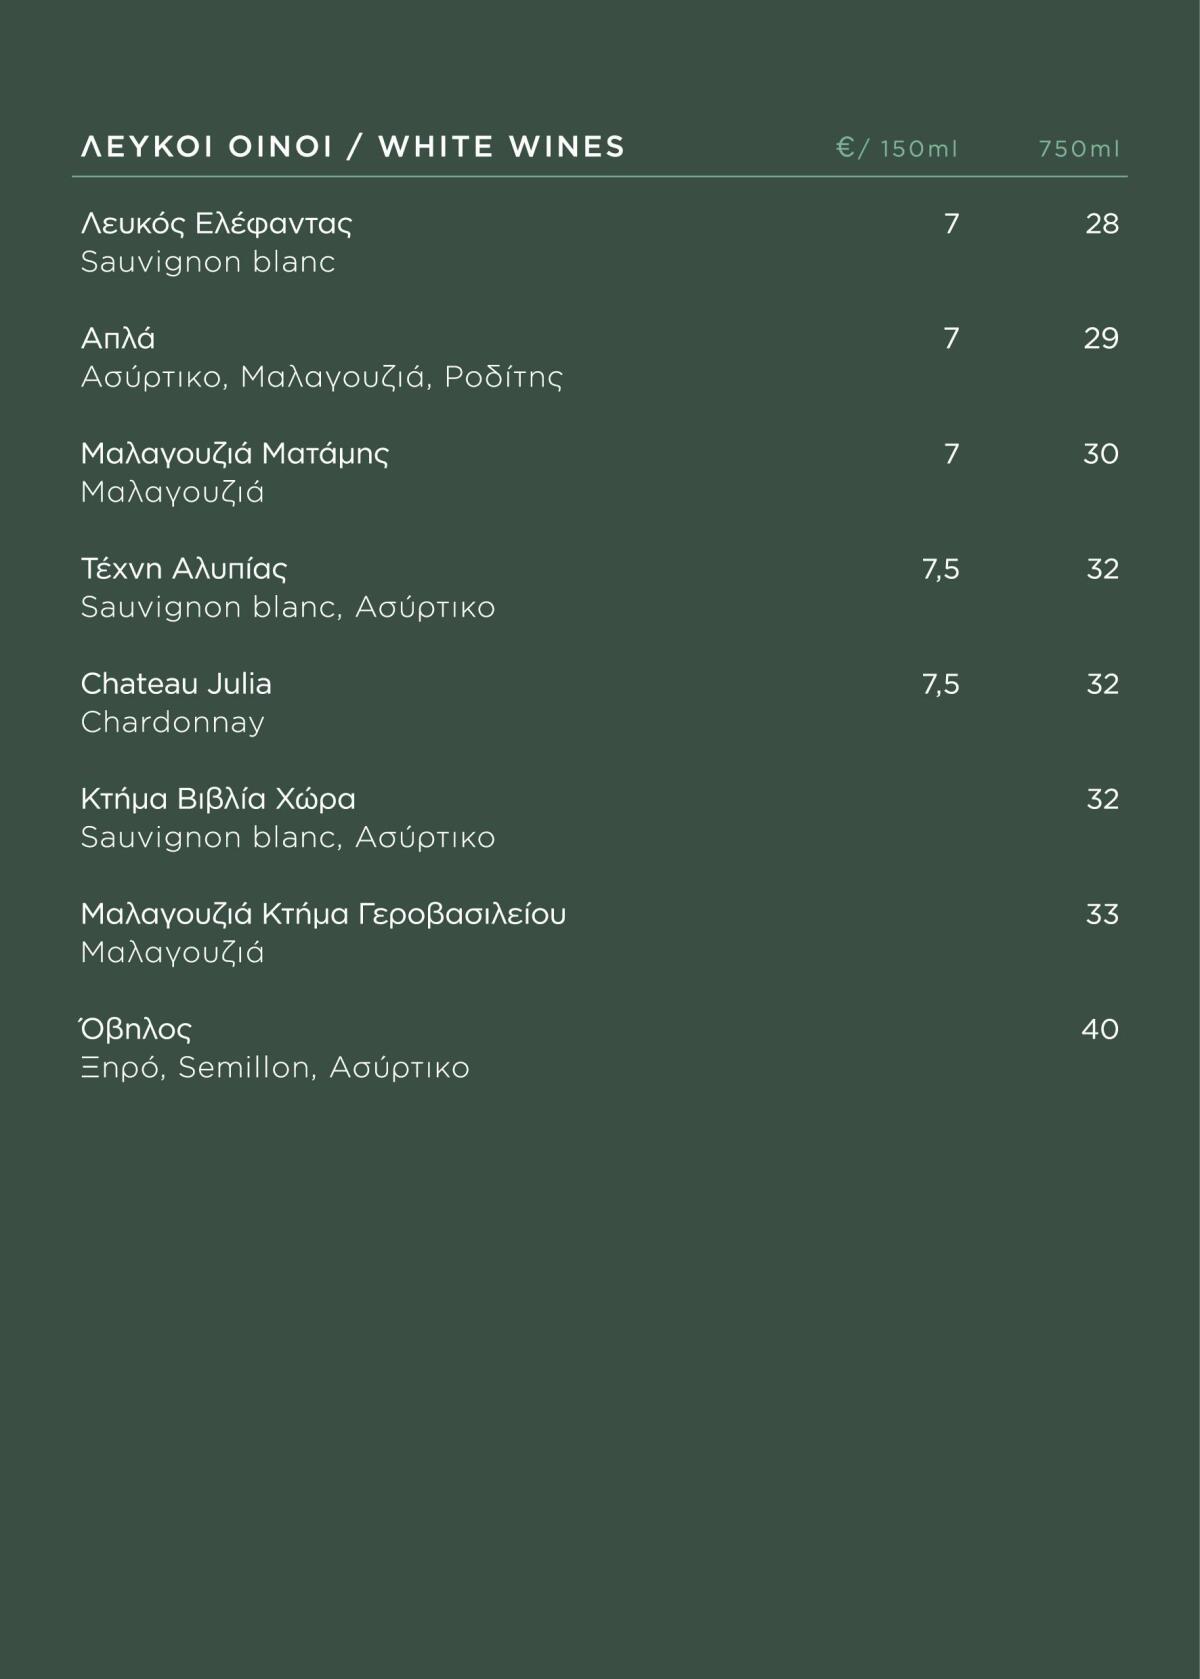Select the Όβηλος wine name

[x=136, y=1029]
